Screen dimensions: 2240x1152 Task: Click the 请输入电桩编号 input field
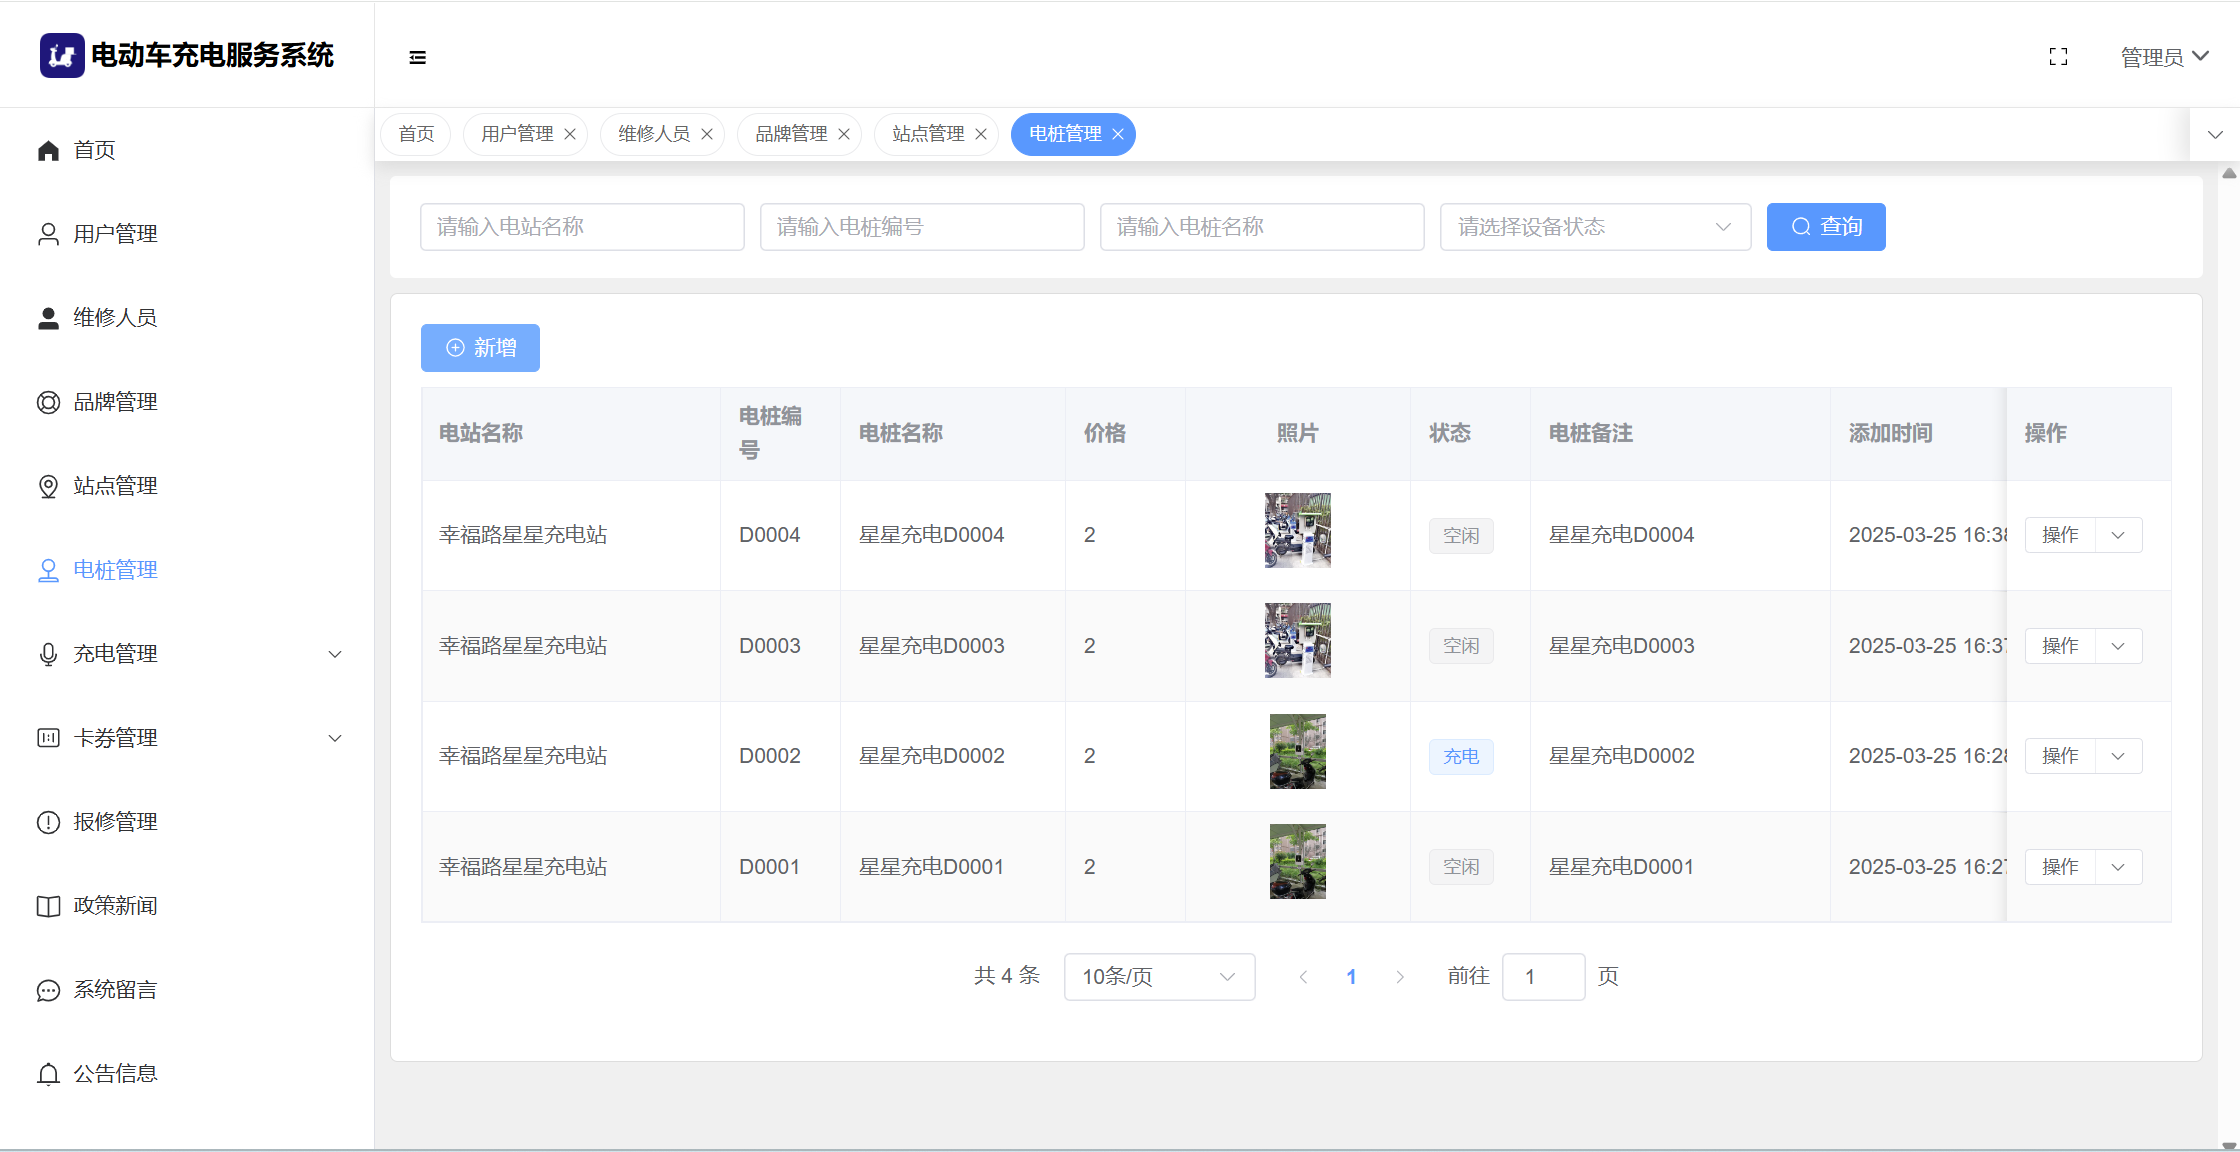coord(922,227)
